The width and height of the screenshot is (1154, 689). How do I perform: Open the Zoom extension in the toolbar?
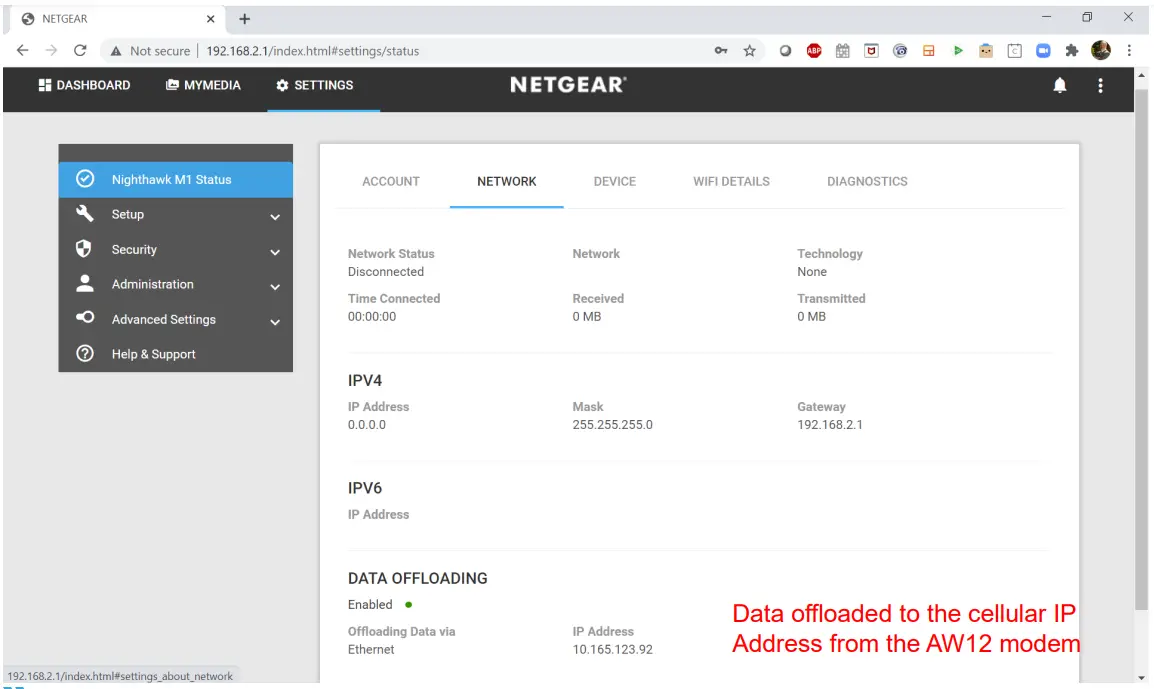[1043, 50]
